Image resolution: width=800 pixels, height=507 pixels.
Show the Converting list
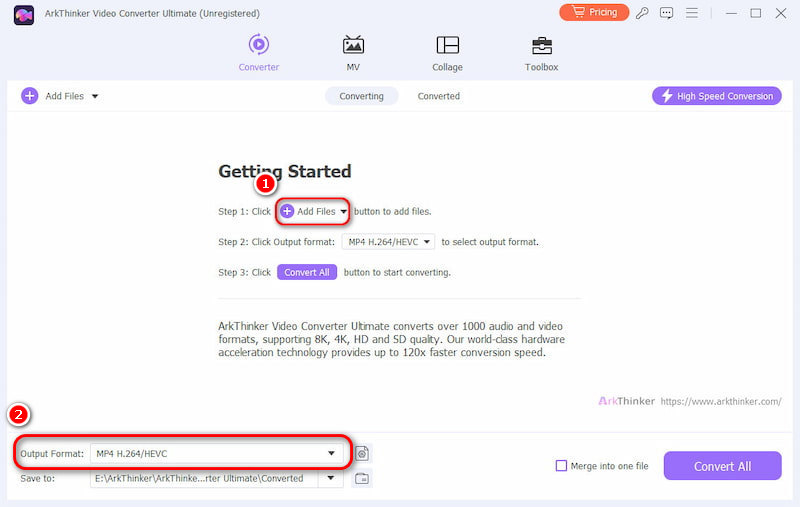(x=361, y=96)
